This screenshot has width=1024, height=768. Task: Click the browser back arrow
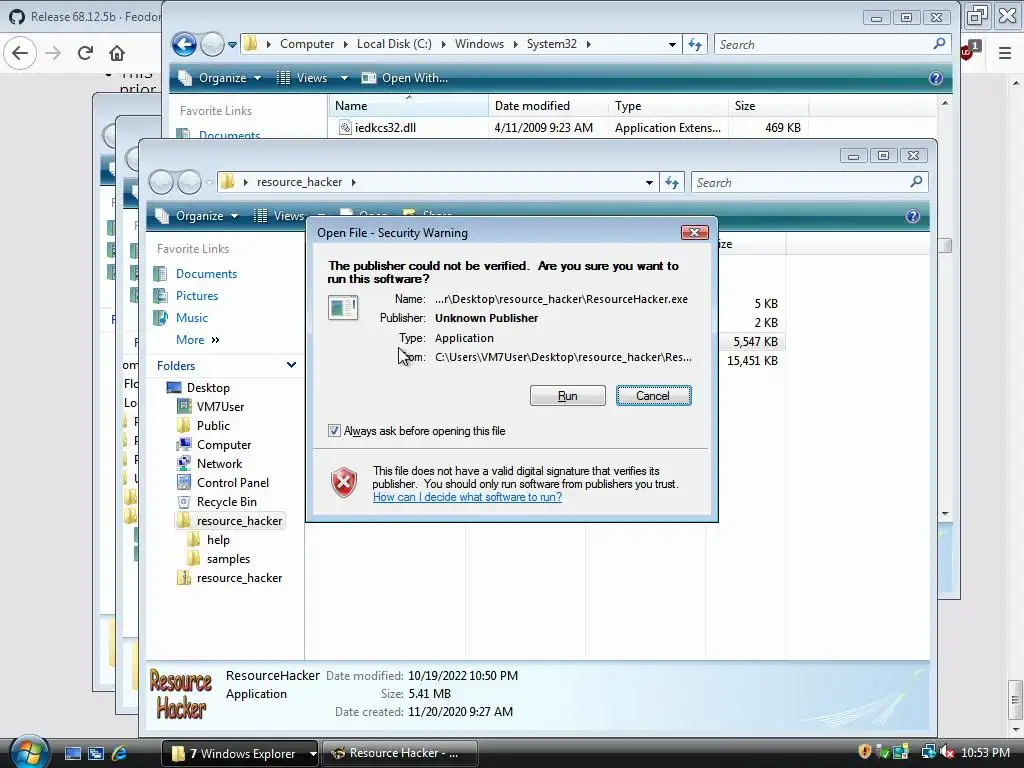20,53
